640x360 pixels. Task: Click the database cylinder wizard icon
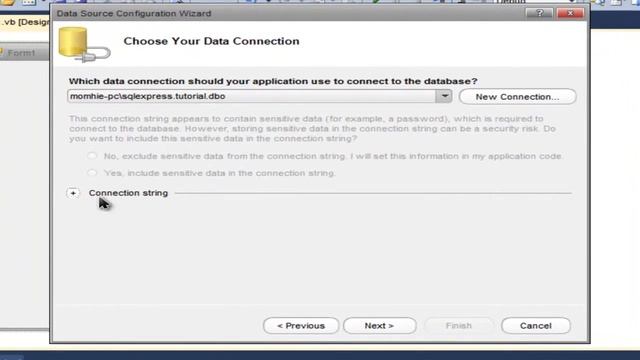tap(84, 44)
